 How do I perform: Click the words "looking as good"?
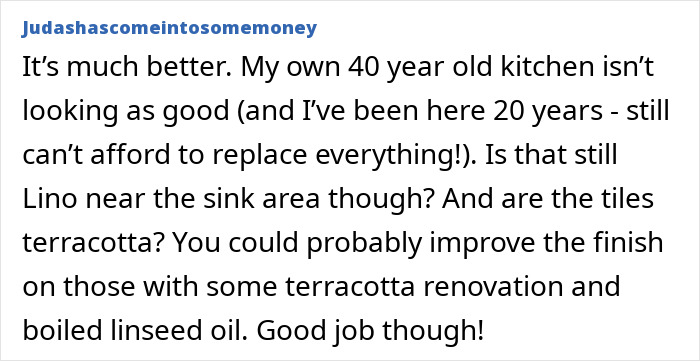(x=125, y=112)
